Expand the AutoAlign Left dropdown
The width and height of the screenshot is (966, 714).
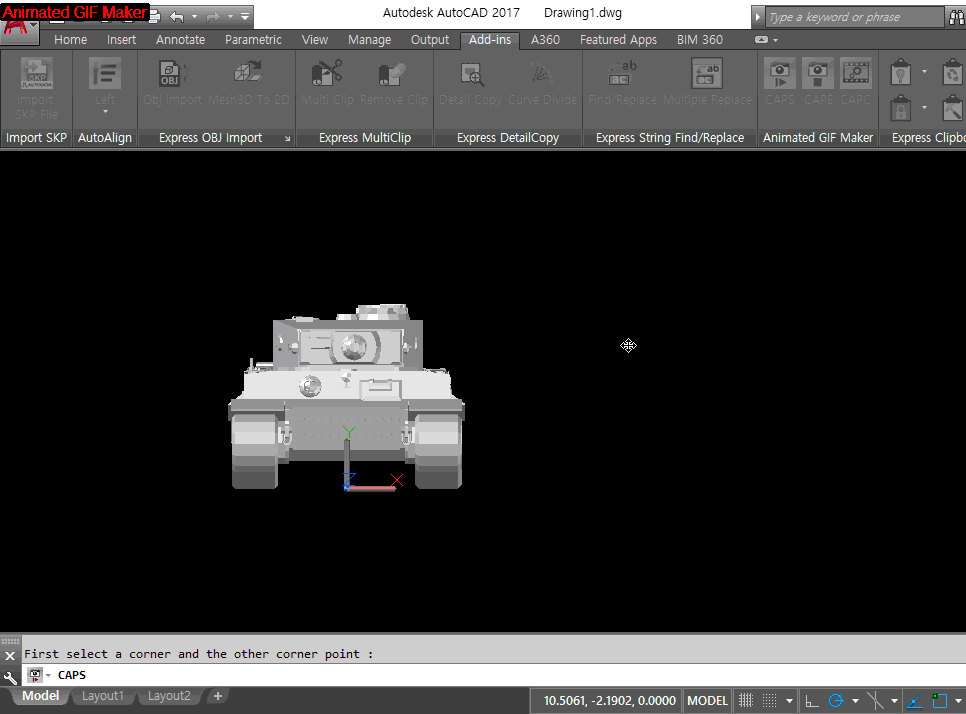coord(105,113)
